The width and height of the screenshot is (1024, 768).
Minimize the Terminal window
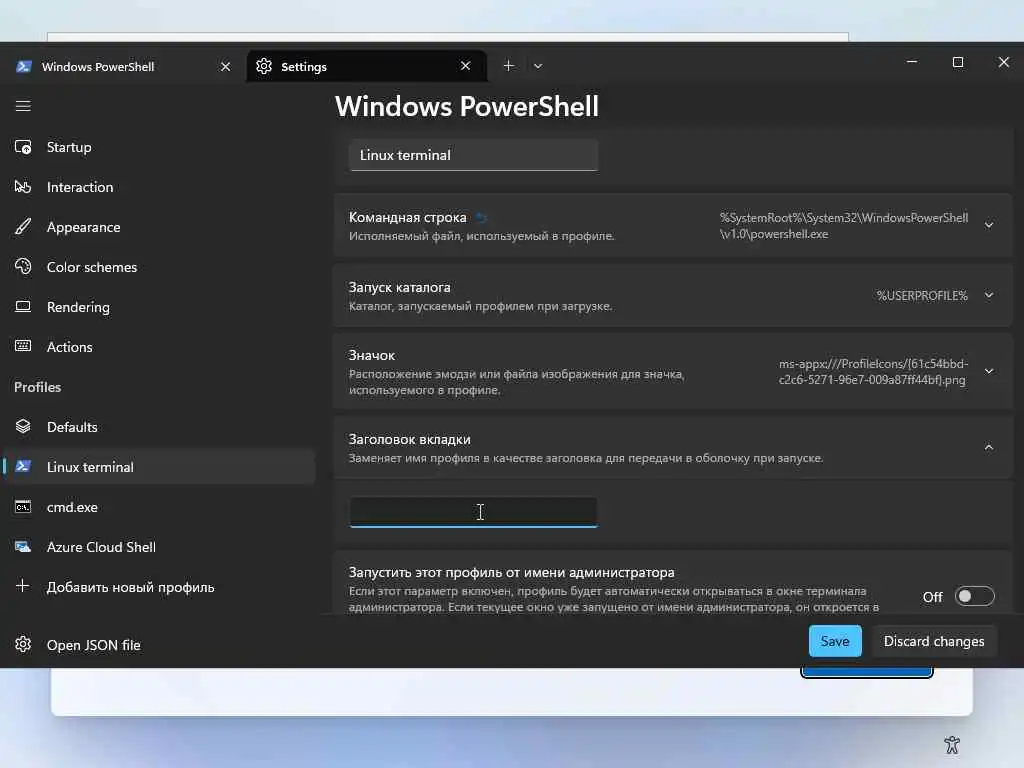[x=912, y=62]
